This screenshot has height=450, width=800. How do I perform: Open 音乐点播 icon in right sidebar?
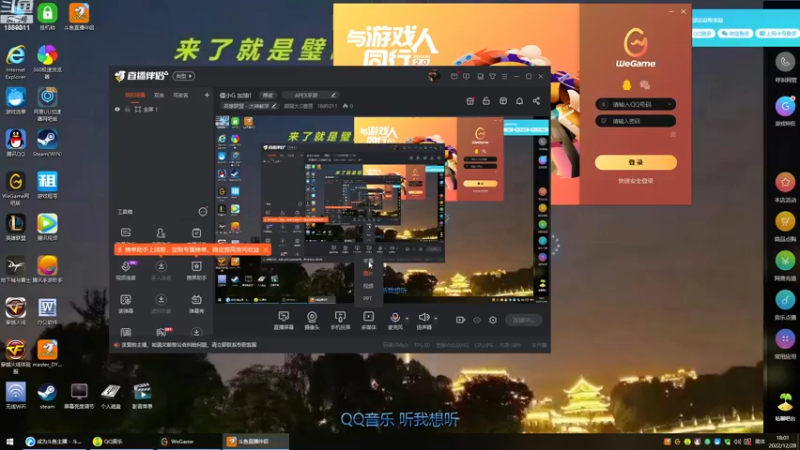pyautogui.click(x=785, y=300)
